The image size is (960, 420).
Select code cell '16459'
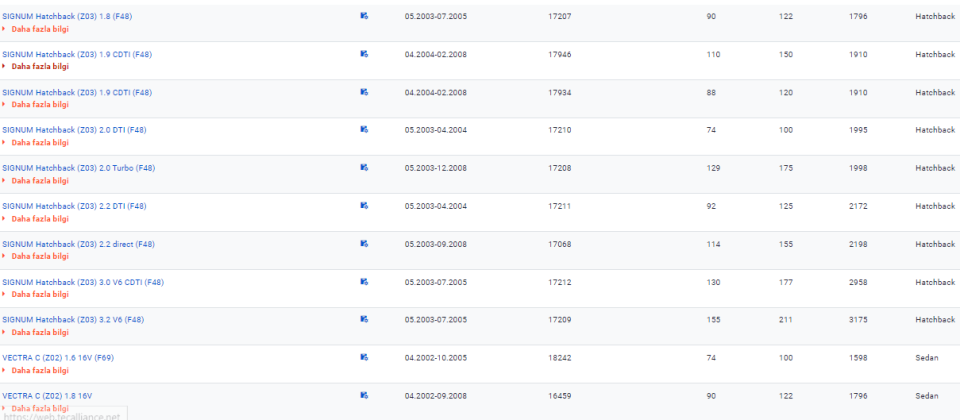point(560,396)
